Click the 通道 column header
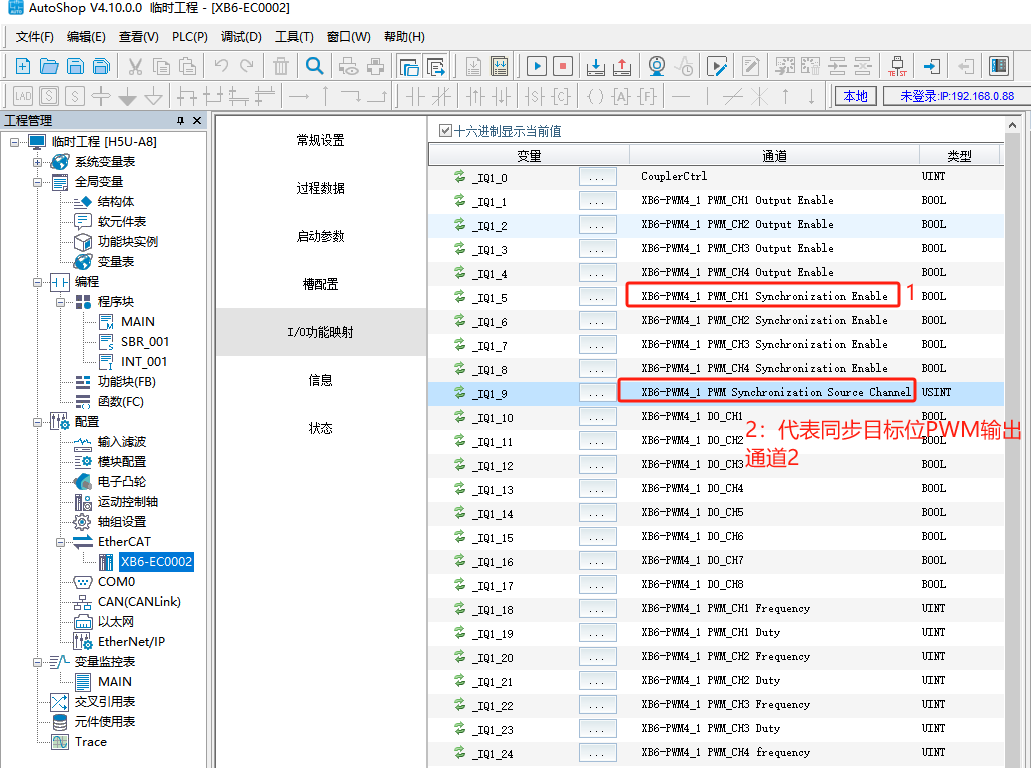The width and height of the screenshot is (1031, 768). 775,156
